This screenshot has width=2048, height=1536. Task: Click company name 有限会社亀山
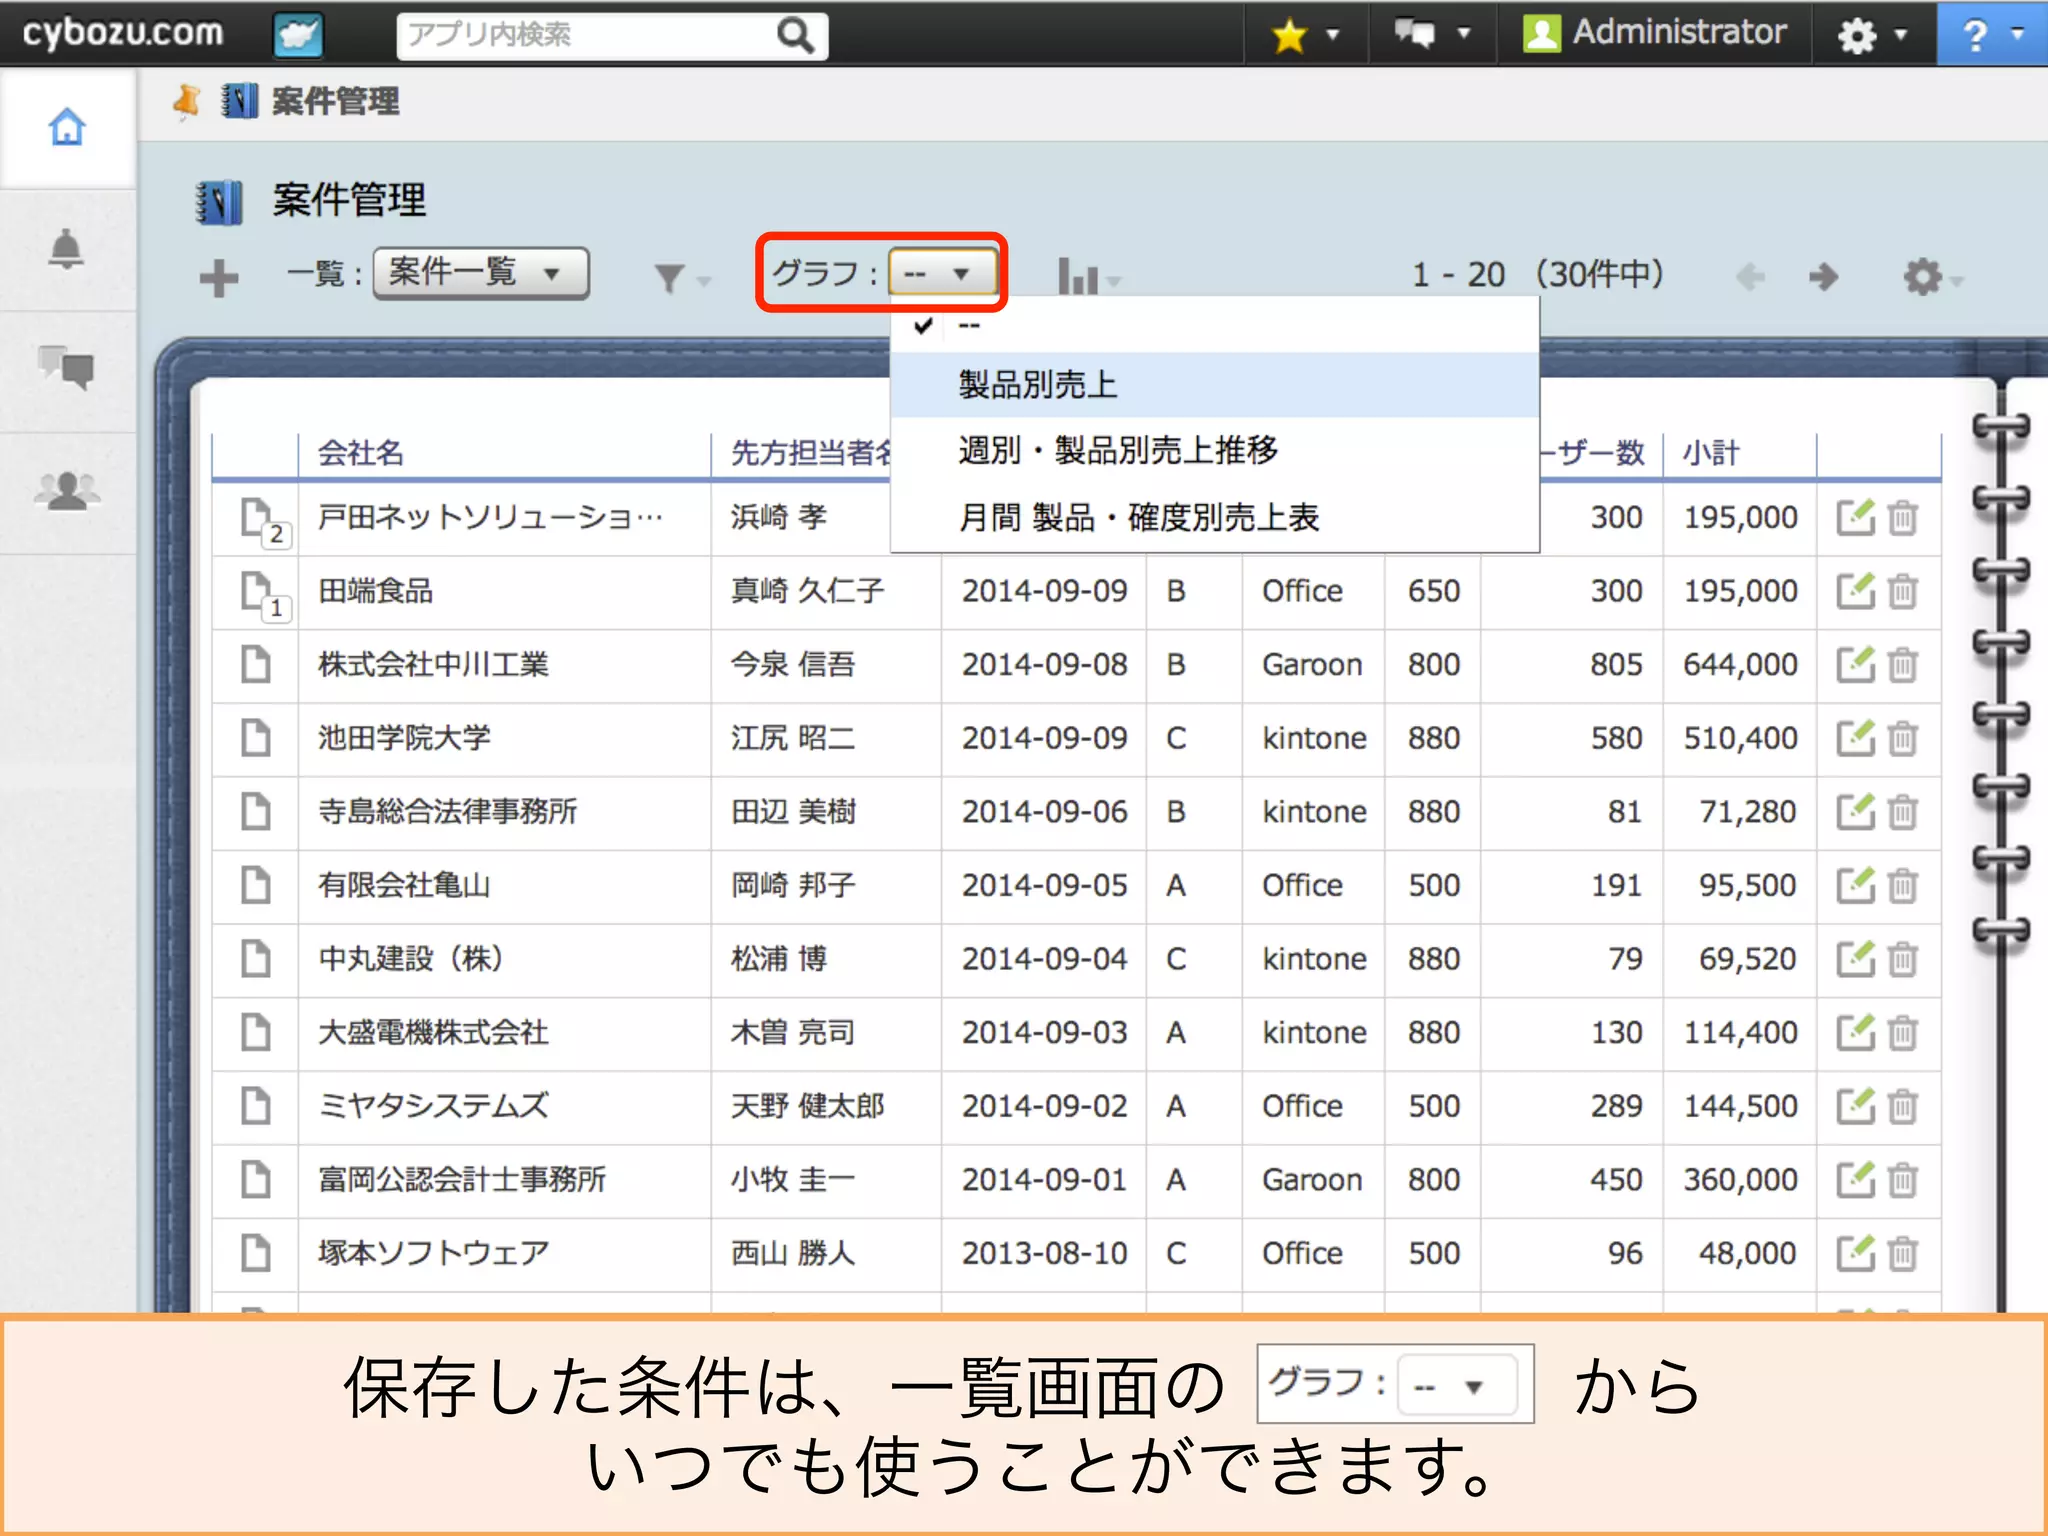tap(404, 885)
